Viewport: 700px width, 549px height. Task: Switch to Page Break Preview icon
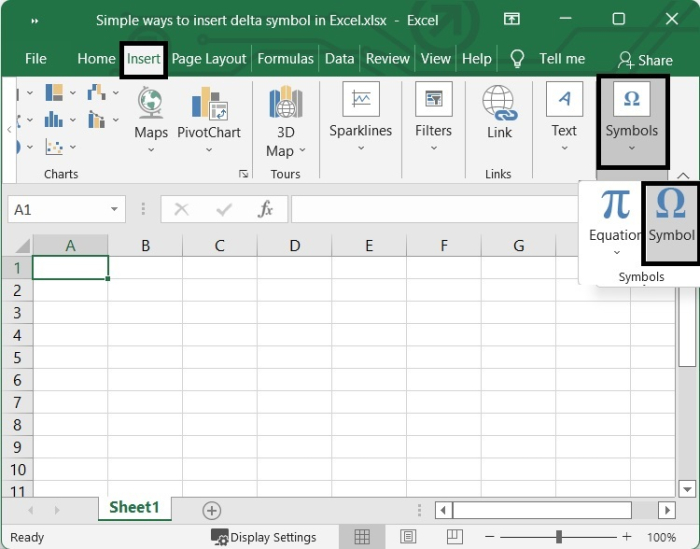point(454,537)
